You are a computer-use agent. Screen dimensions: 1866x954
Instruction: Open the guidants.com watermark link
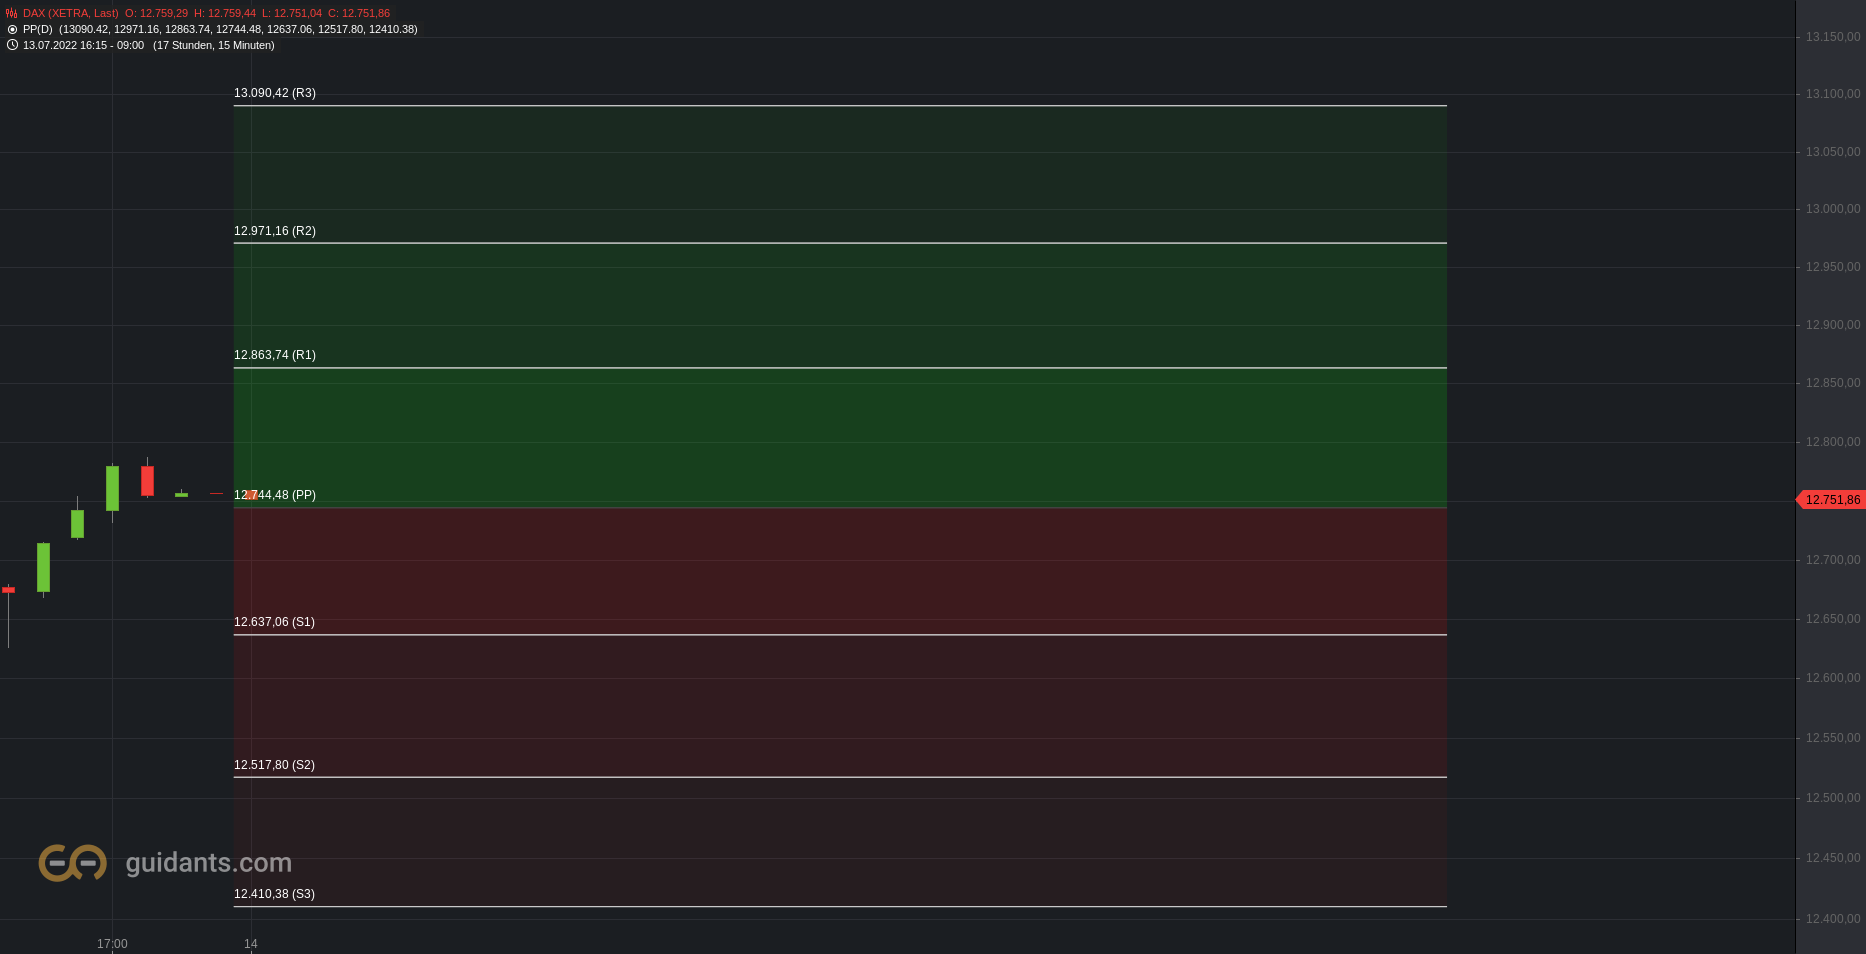click(209, 862)
